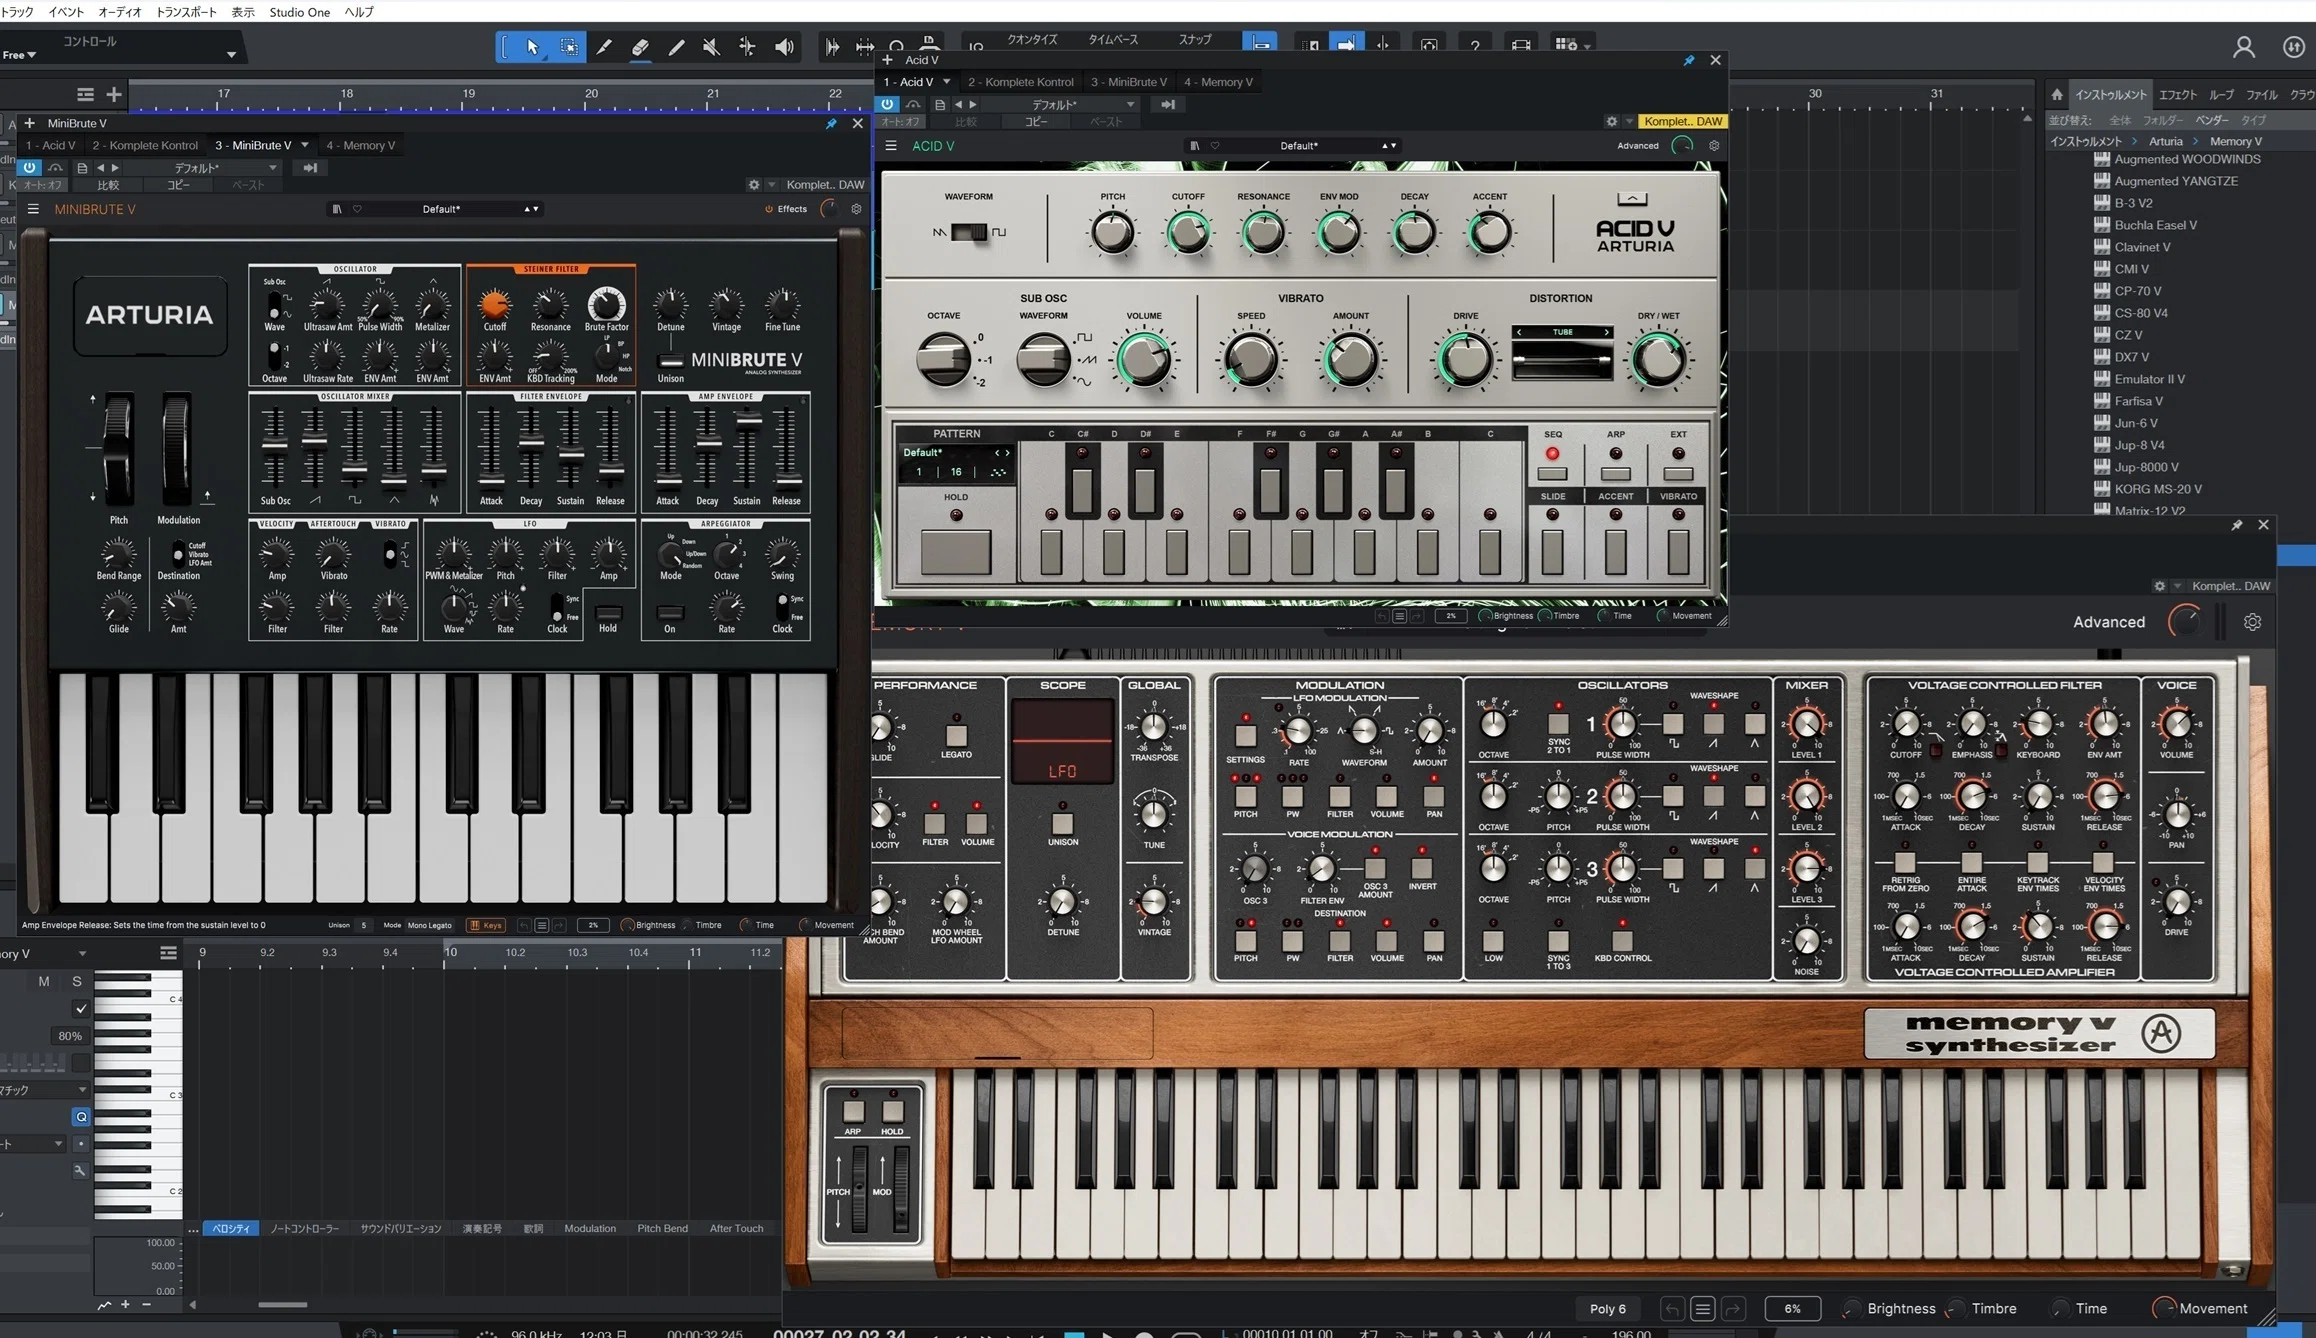The height and width of the screenshot is (1338, 2316).
Task: Click the 80% velocity field in the piano roll inspector
Action: click(69, 1036)
